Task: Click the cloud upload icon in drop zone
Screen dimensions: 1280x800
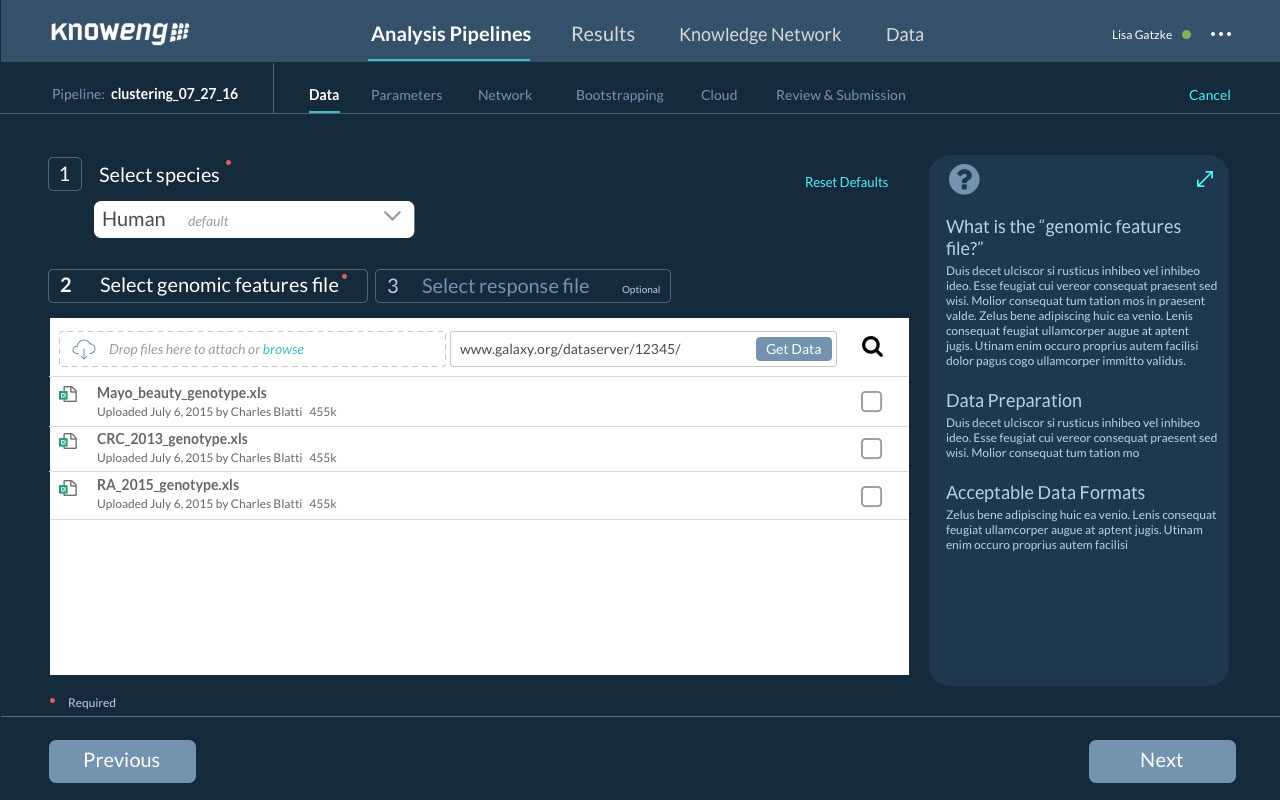Action: coord(85,349)
